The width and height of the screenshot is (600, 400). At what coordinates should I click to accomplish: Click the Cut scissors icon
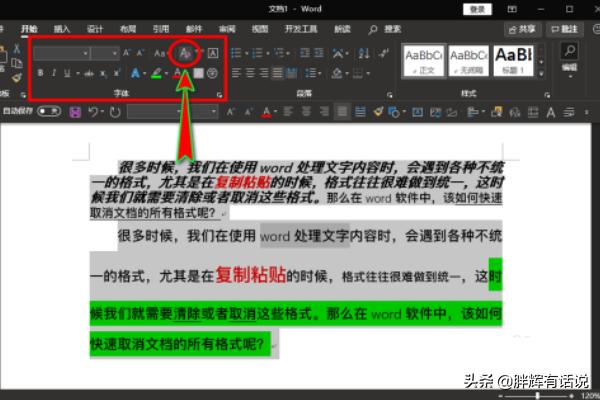(x=16, y=48)
